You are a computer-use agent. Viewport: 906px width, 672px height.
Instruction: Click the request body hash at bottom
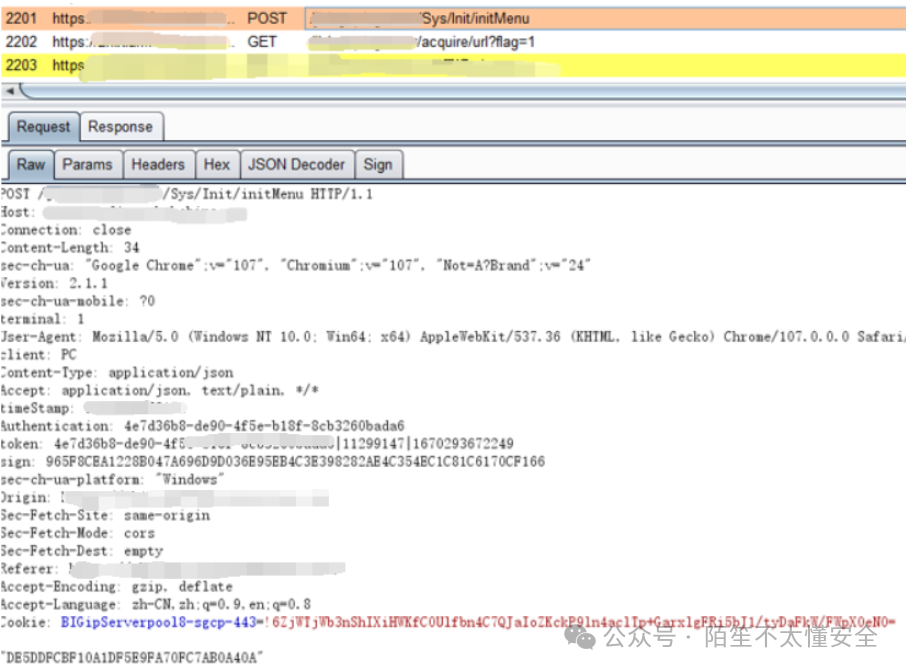coord(132,657)
